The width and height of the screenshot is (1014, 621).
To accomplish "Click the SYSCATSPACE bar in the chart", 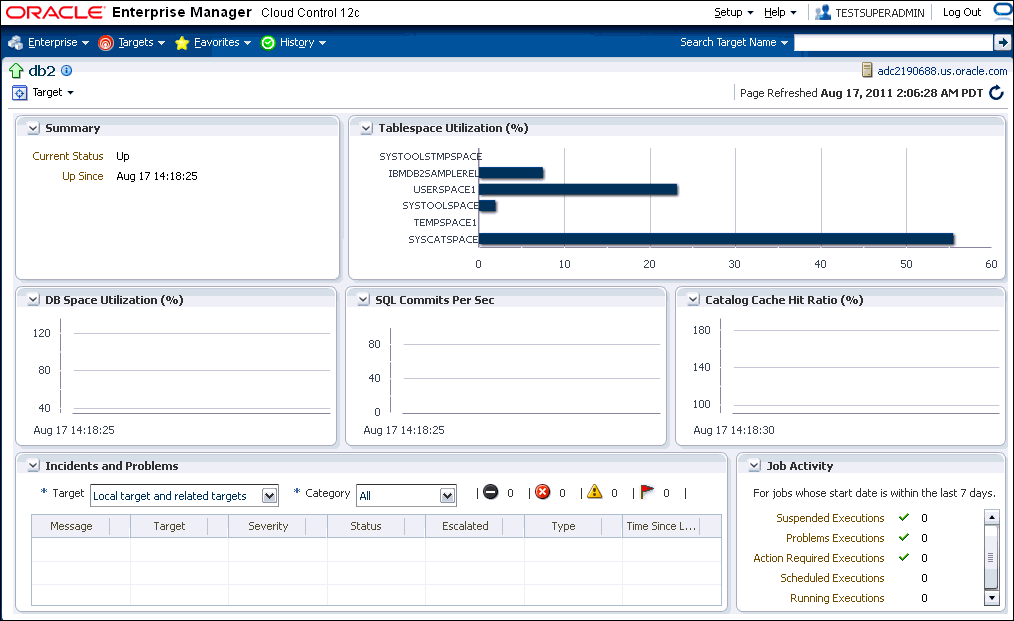I will click(x=716, y=239).
